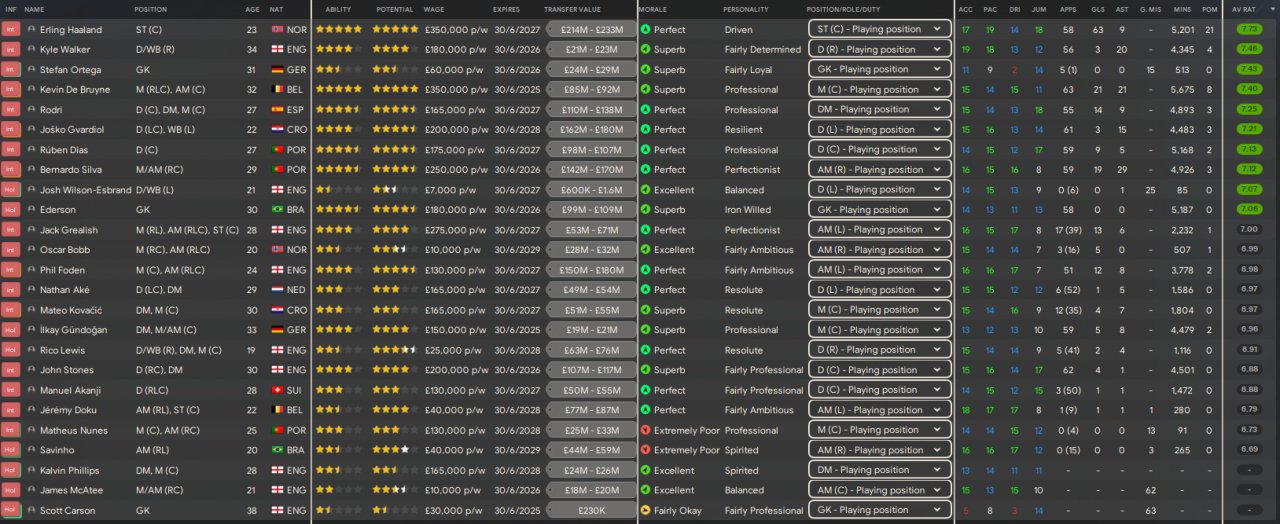Screen dimensions: 1280x524
Task: Click the Brazil flag in Savinho's row
Action: point(277,450)
